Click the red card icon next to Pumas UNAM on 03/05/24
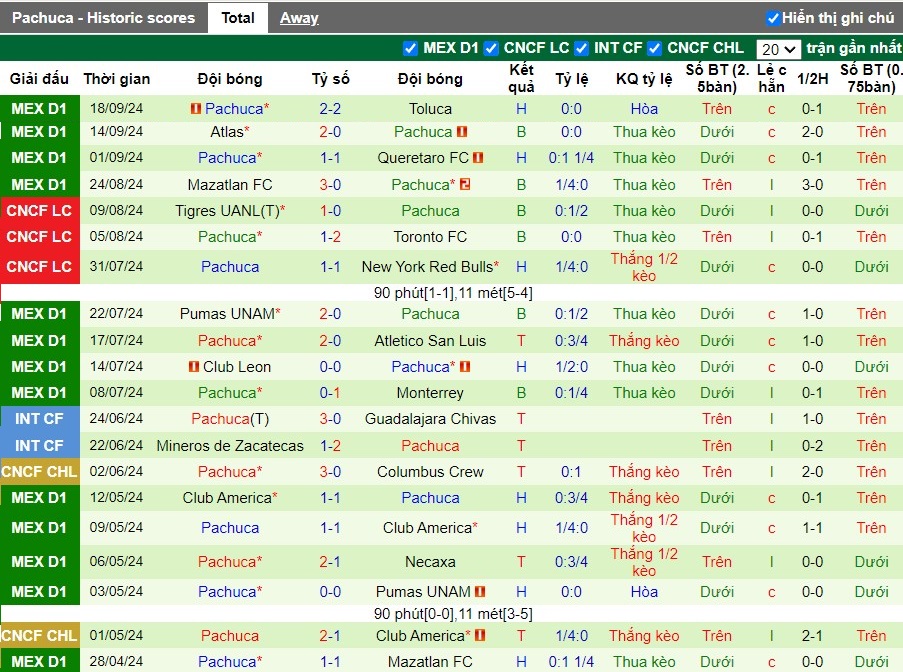The width and height of the screenshot is (903, 672). pos(480,591)
